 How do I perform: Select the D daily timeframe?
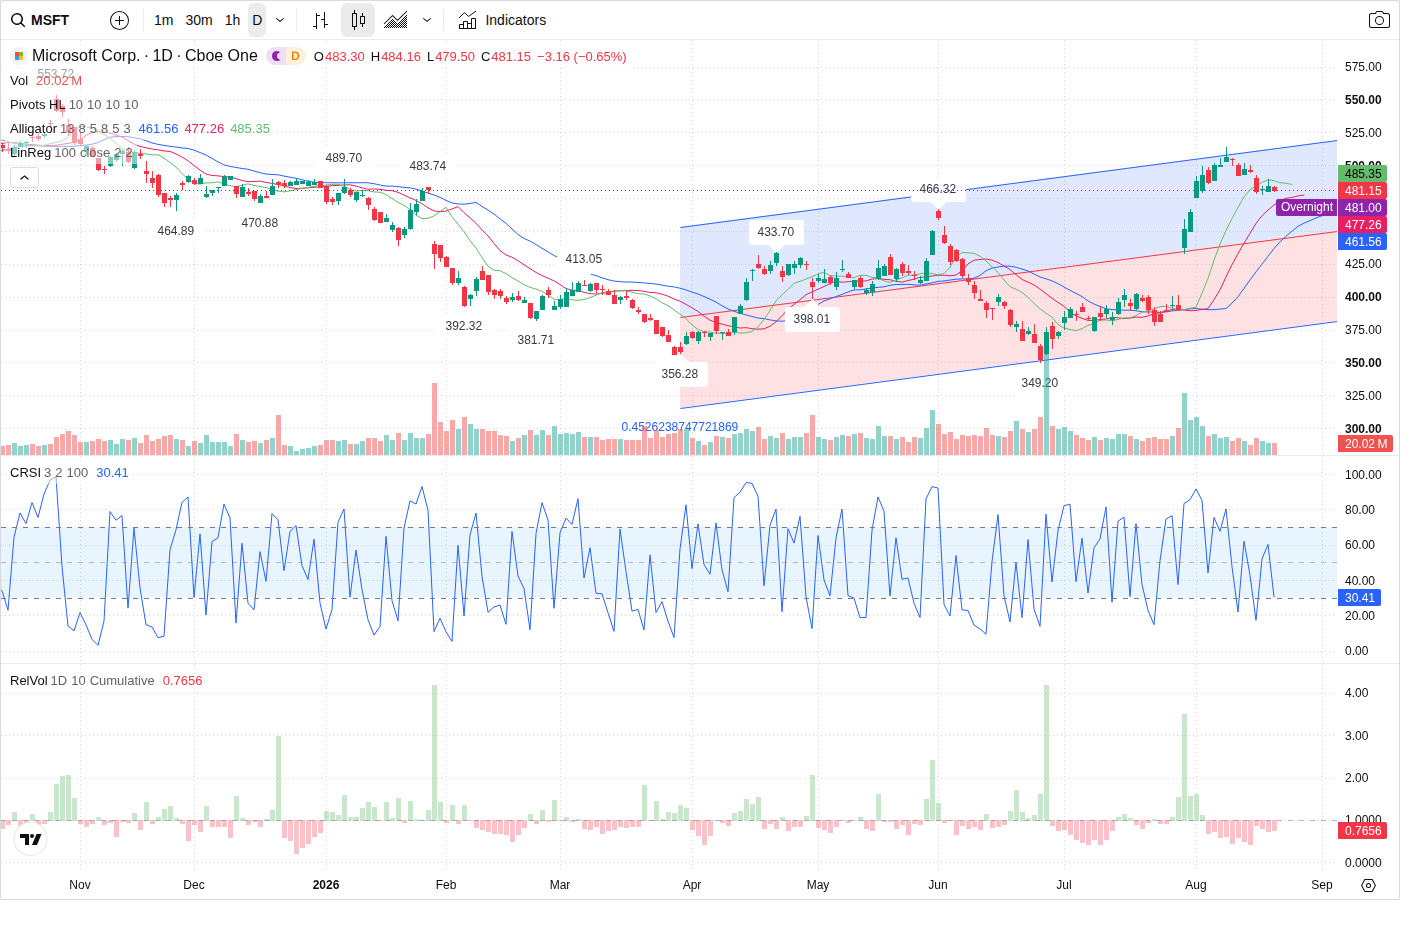257,20
